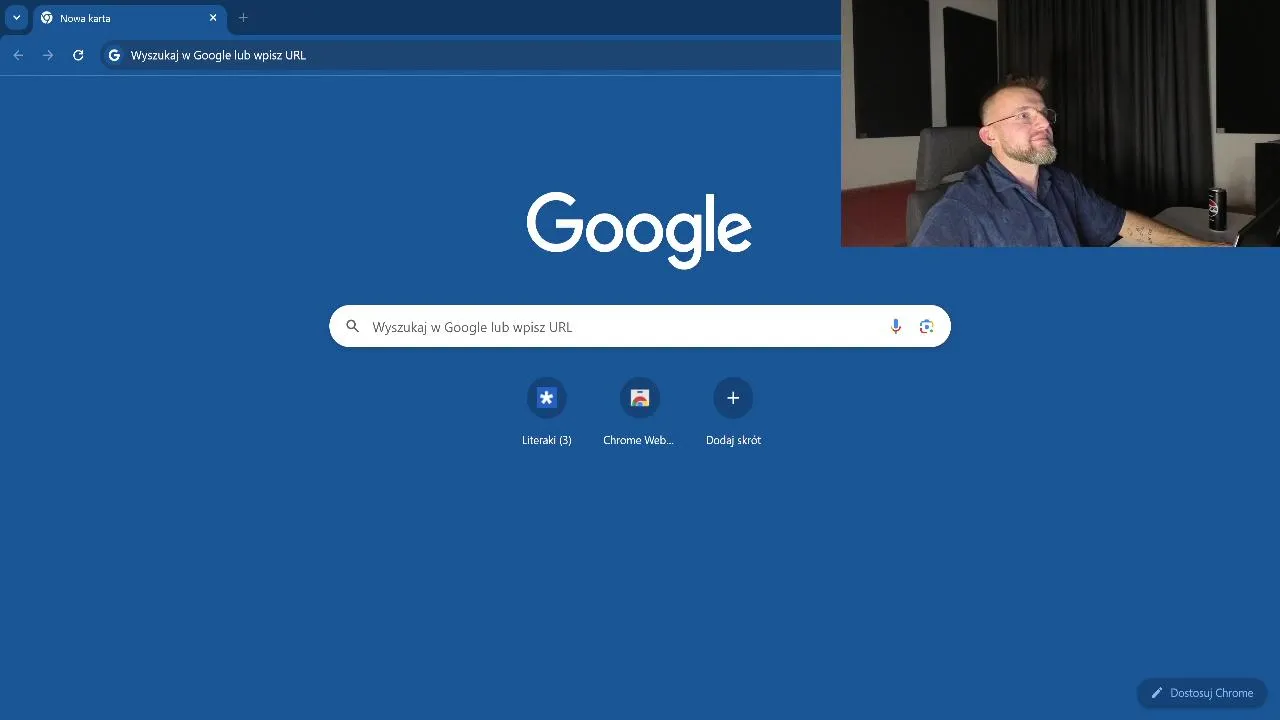Image resolution: width=1280 pixels, height=720 pixels.
Task: Go forward with the forward arrow
Action: 48,55
